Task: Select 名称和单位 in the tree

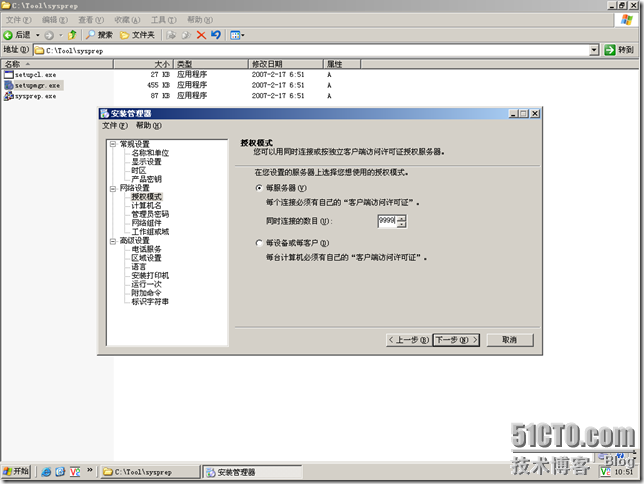Action: 150,153
